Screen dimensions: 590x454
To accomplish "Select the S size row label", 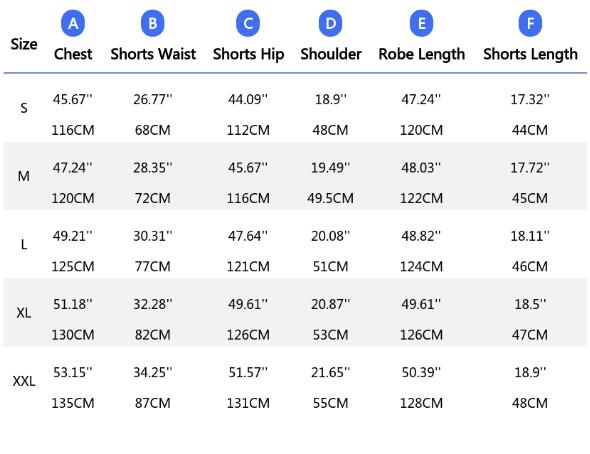I will click(x=24, y=108).
